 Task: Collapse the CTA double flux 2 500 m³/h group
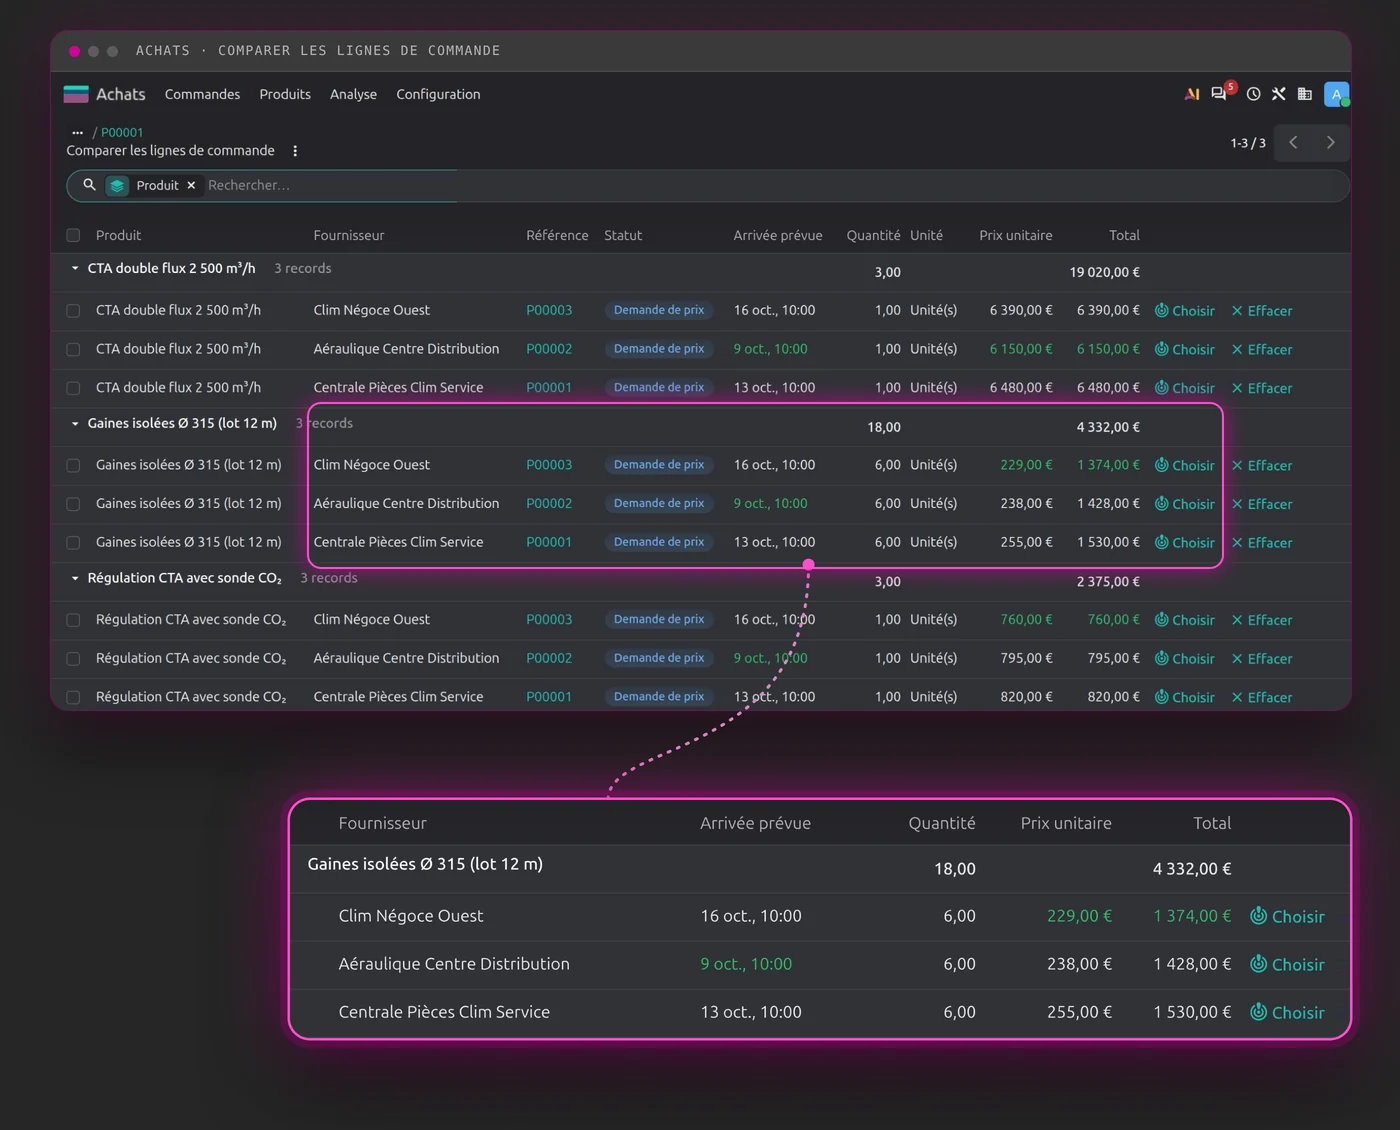[x=75, y=268]
